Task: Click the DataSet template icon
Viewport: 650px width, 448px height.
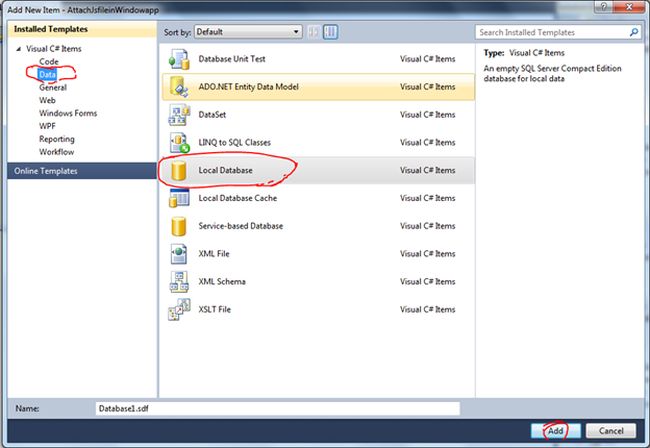Action: [179, 114]
